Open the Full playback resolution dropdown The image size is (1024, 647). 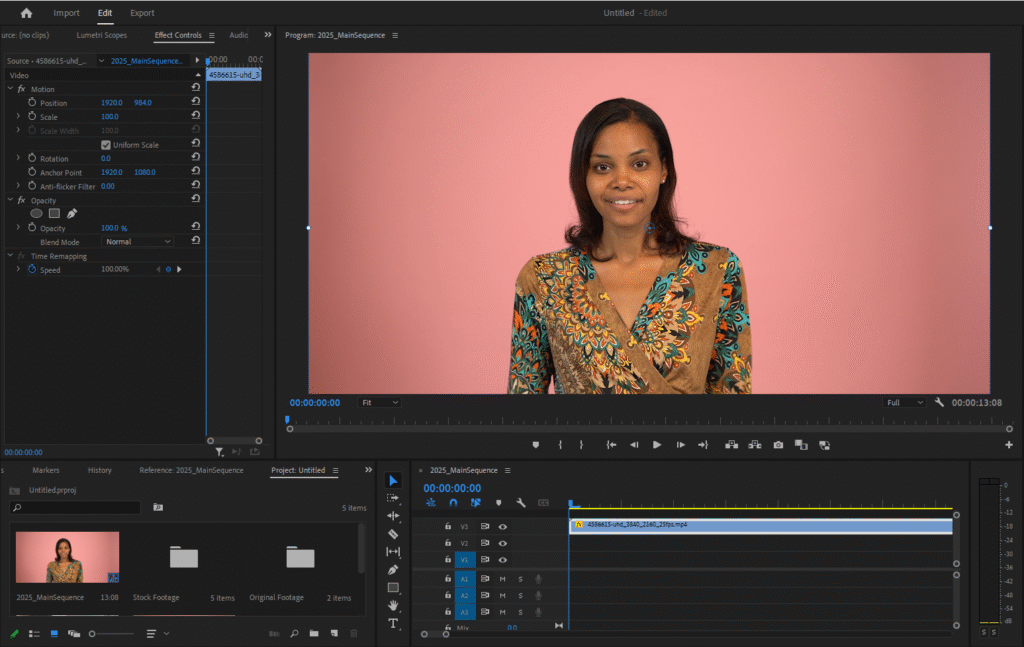tap(904, 403)
